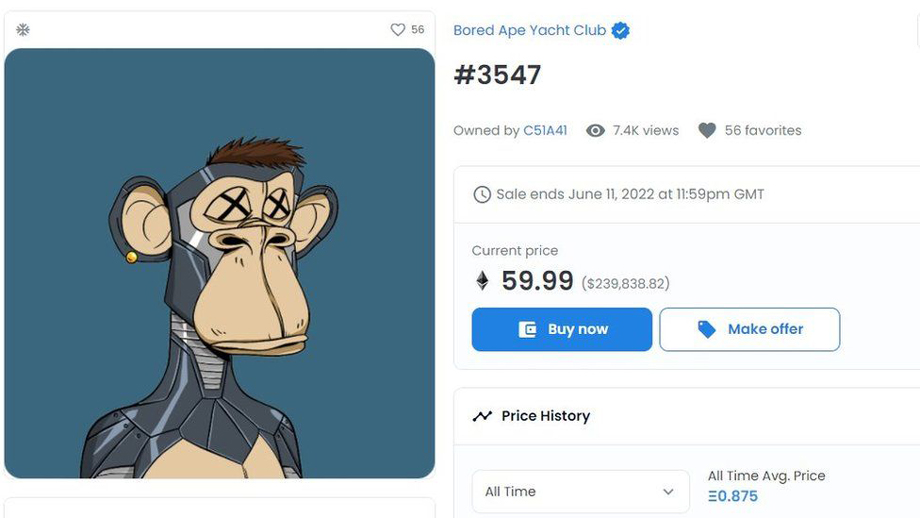Click the tag icon inside Make offer
This screenshot has width=920, height=518.
click(707, 329)
